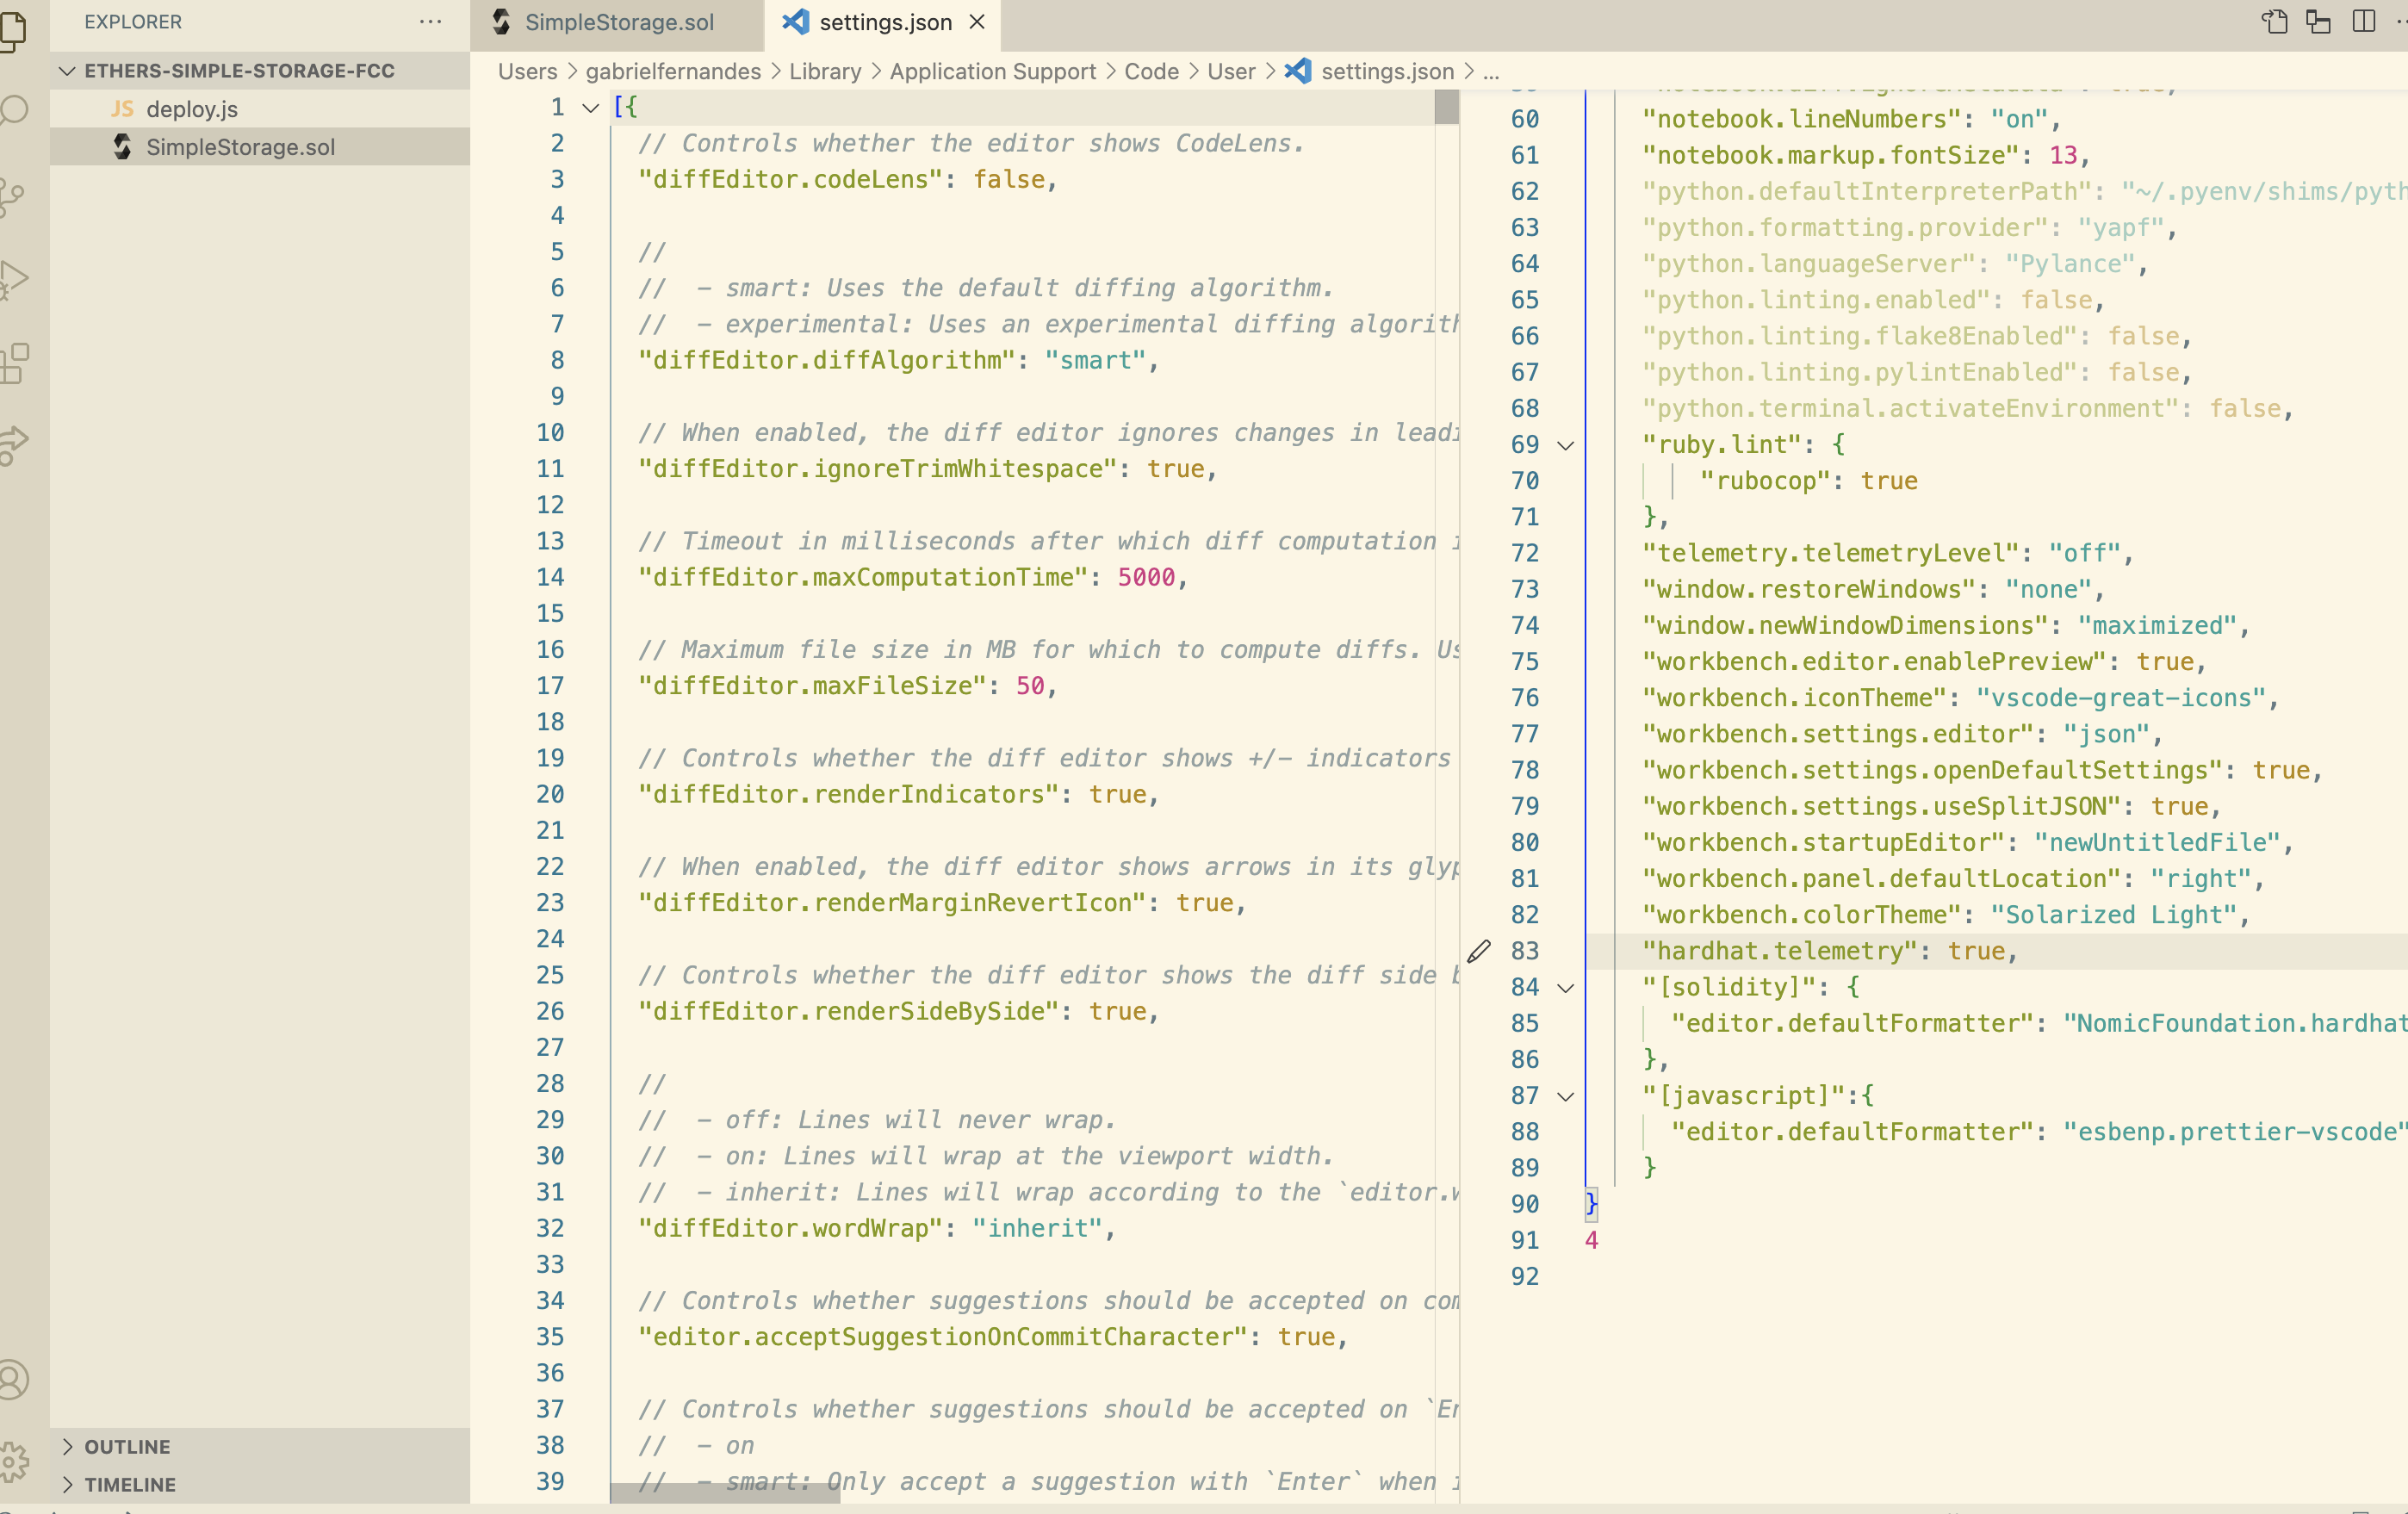The width and height of the screenshot is (2408, 1514).
Task: Click the "diffEditor.codeLens" line
Action: click(848, 180)
